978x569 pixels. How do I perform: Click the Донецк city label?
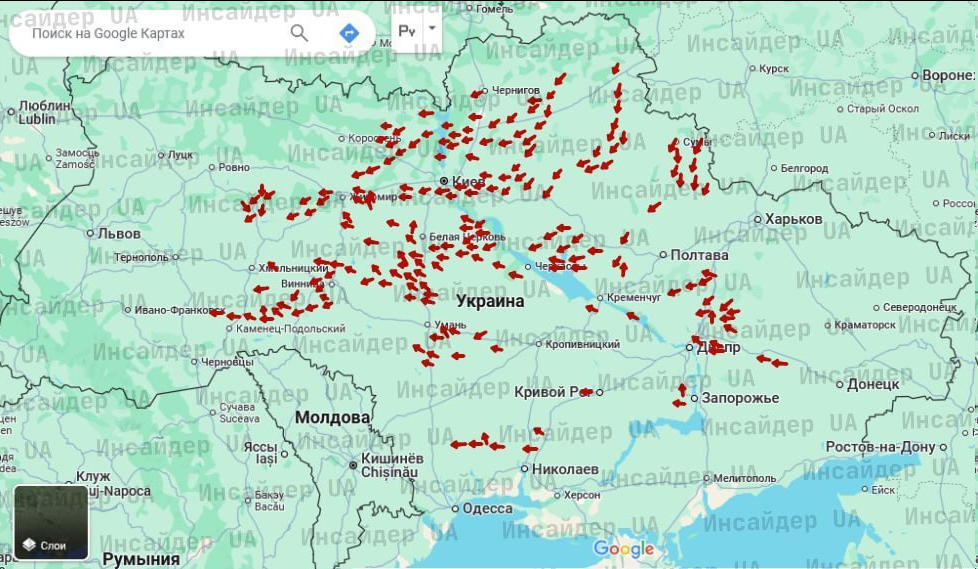pyautogui.click(x=873, y=384)
